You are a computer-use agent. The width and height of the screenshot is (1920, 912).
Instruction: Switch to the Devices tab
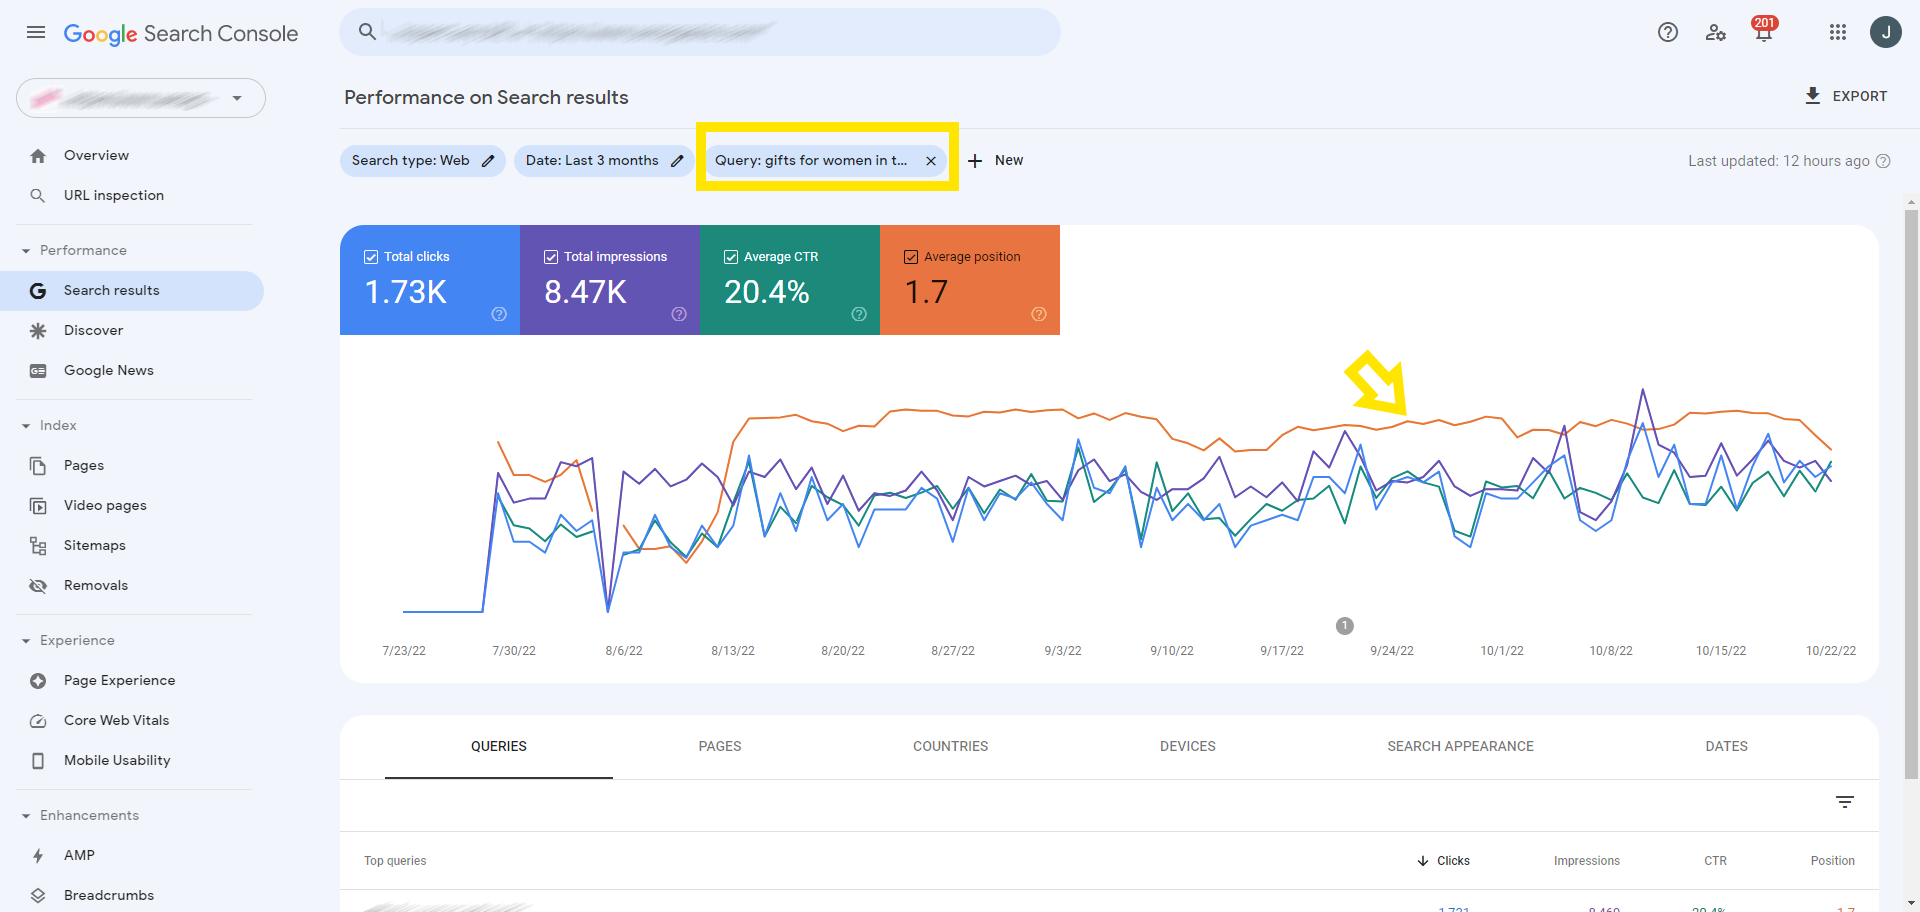pyautogui.click(x=1187, y=746)
